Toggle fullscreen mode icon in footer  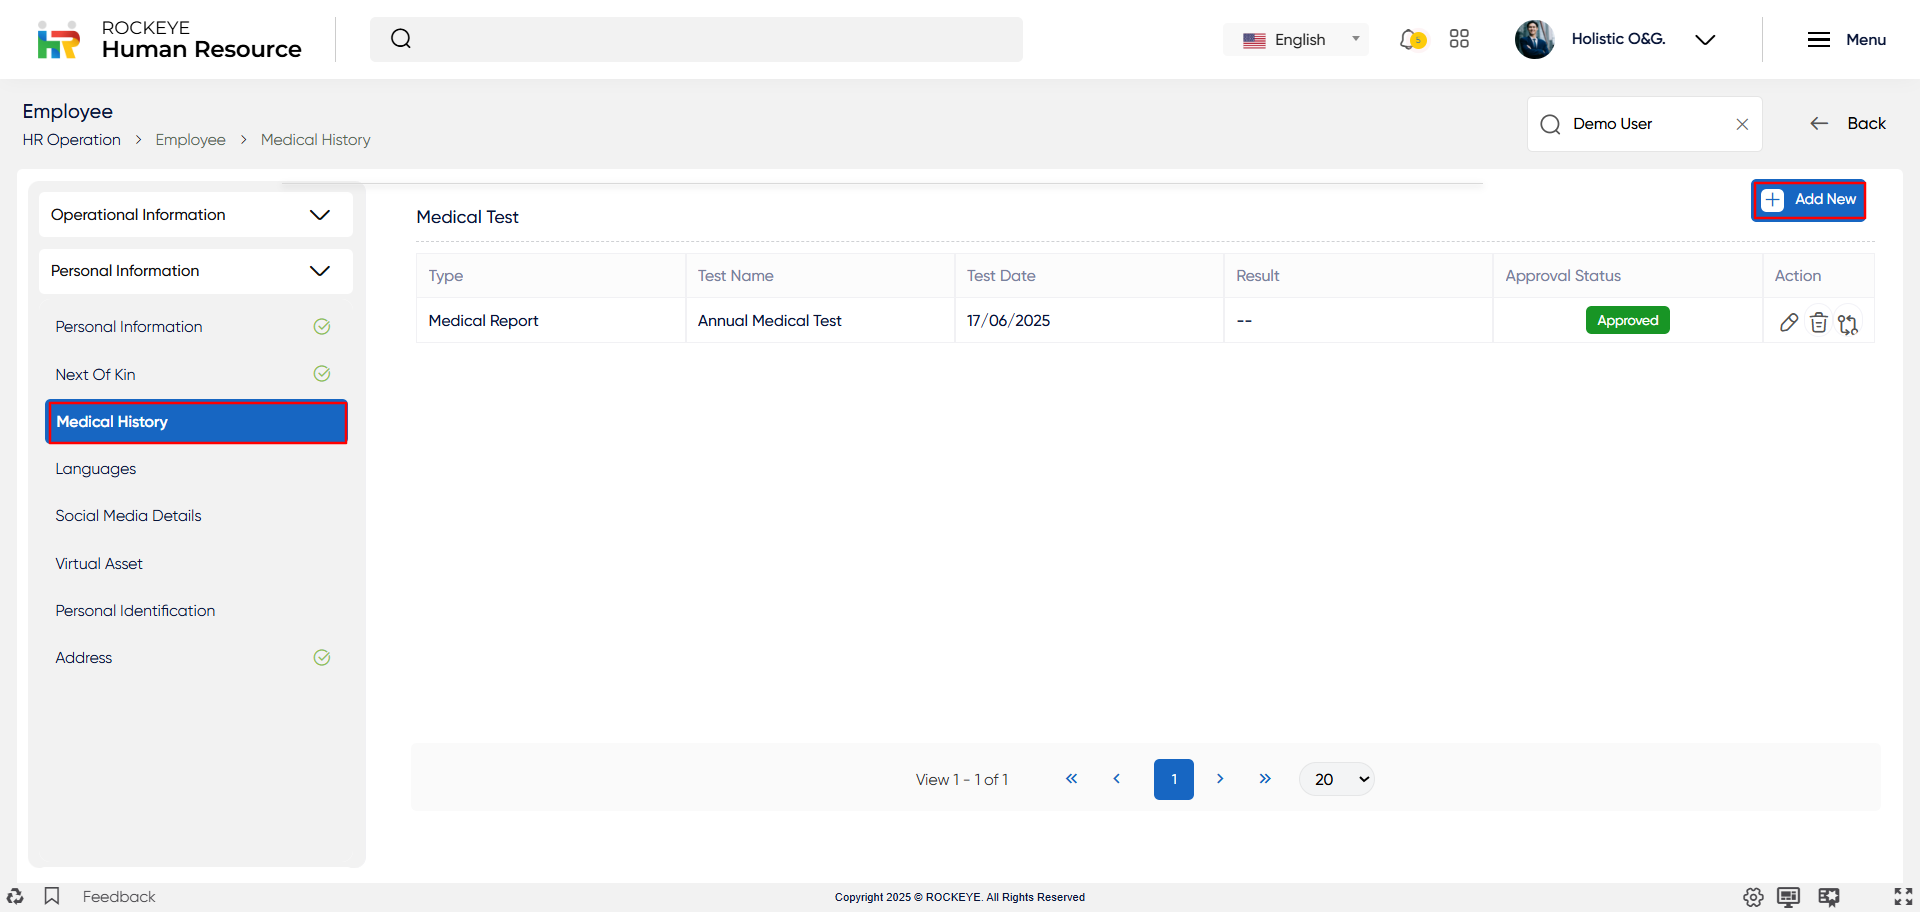(1903, 897)
